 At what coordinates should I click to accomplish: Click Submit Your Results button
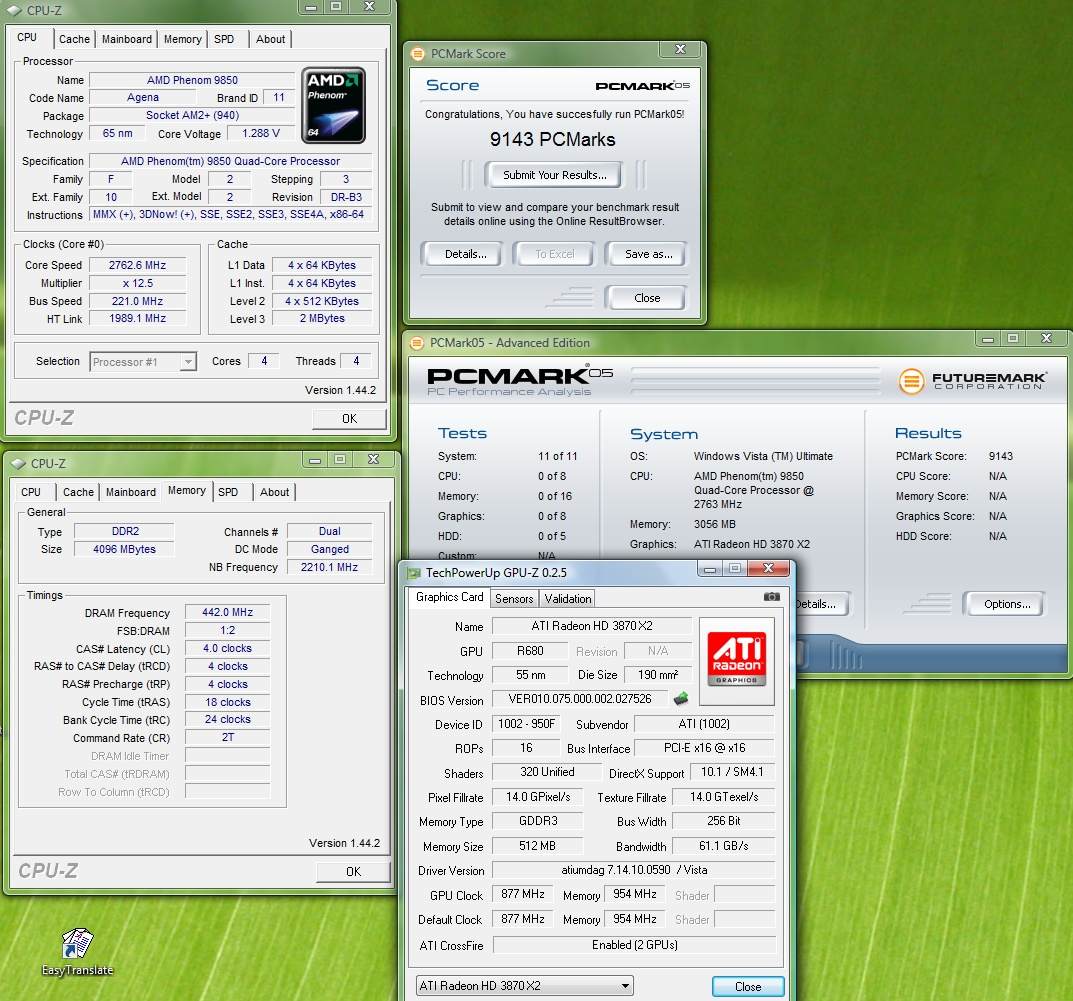point(554,175)
